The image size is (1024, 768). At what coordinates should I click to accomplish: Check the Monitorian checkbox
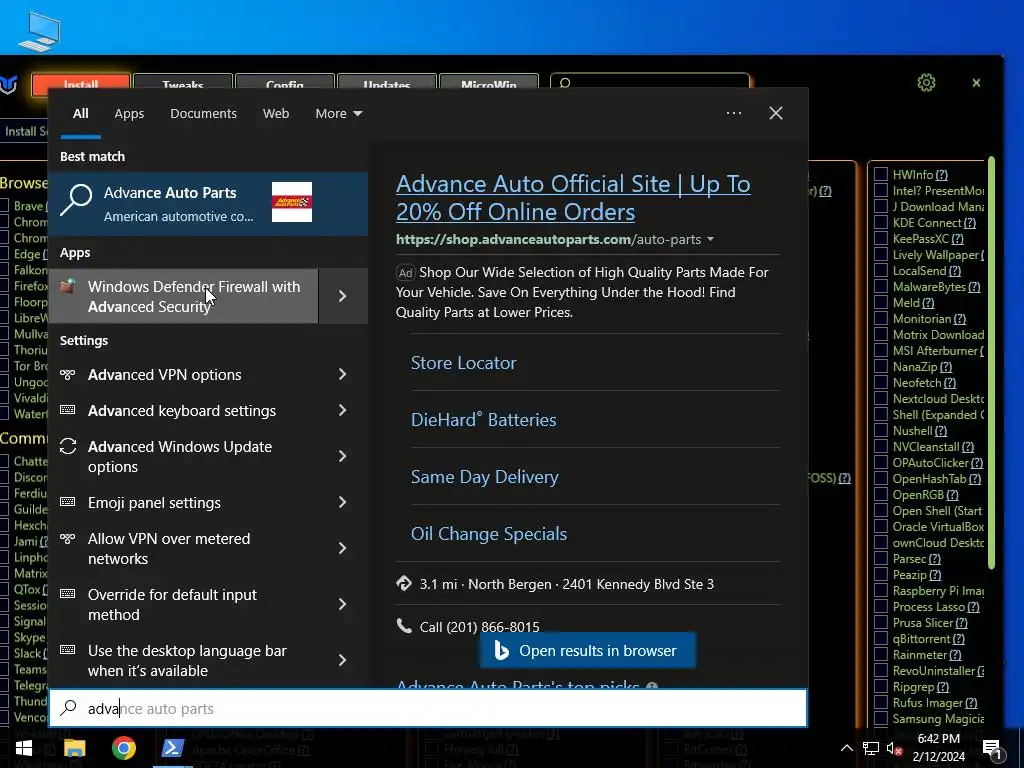click(x=881, y=319)
